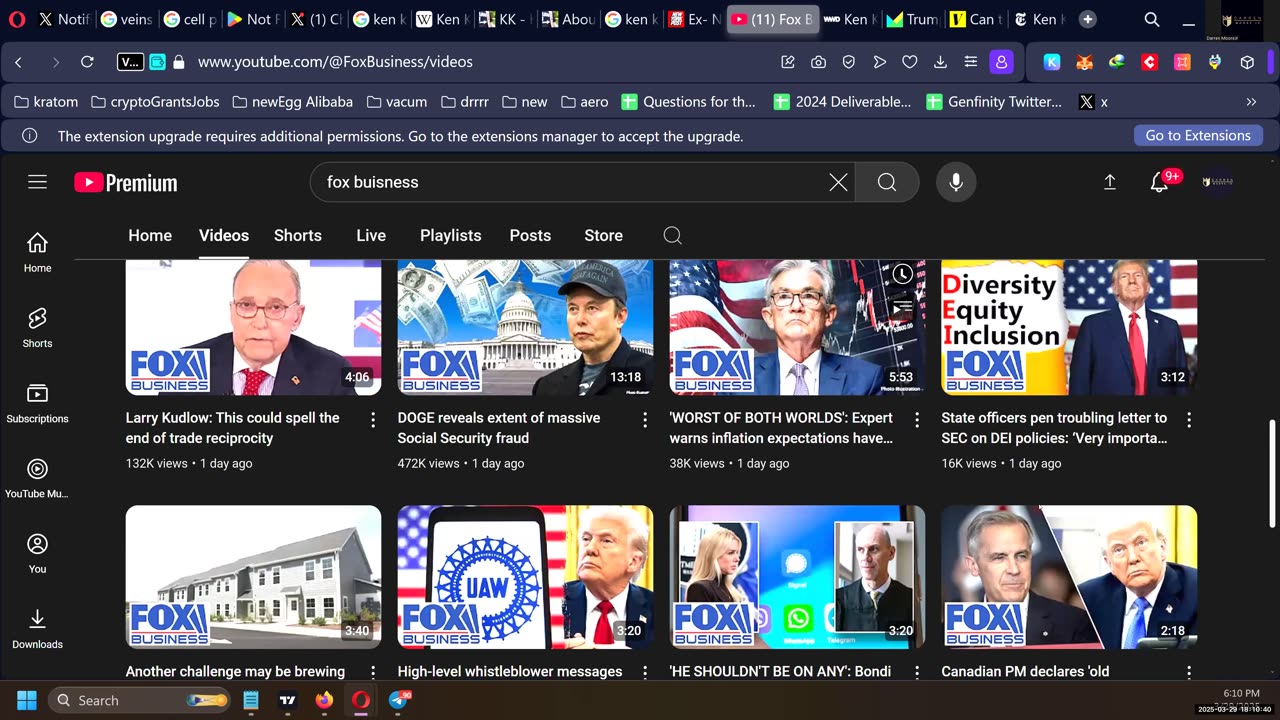Viewport: 1280px width, 720px height.
Task: Show hidden bookmarks with the chevron
Action: tap(1251, 102)
